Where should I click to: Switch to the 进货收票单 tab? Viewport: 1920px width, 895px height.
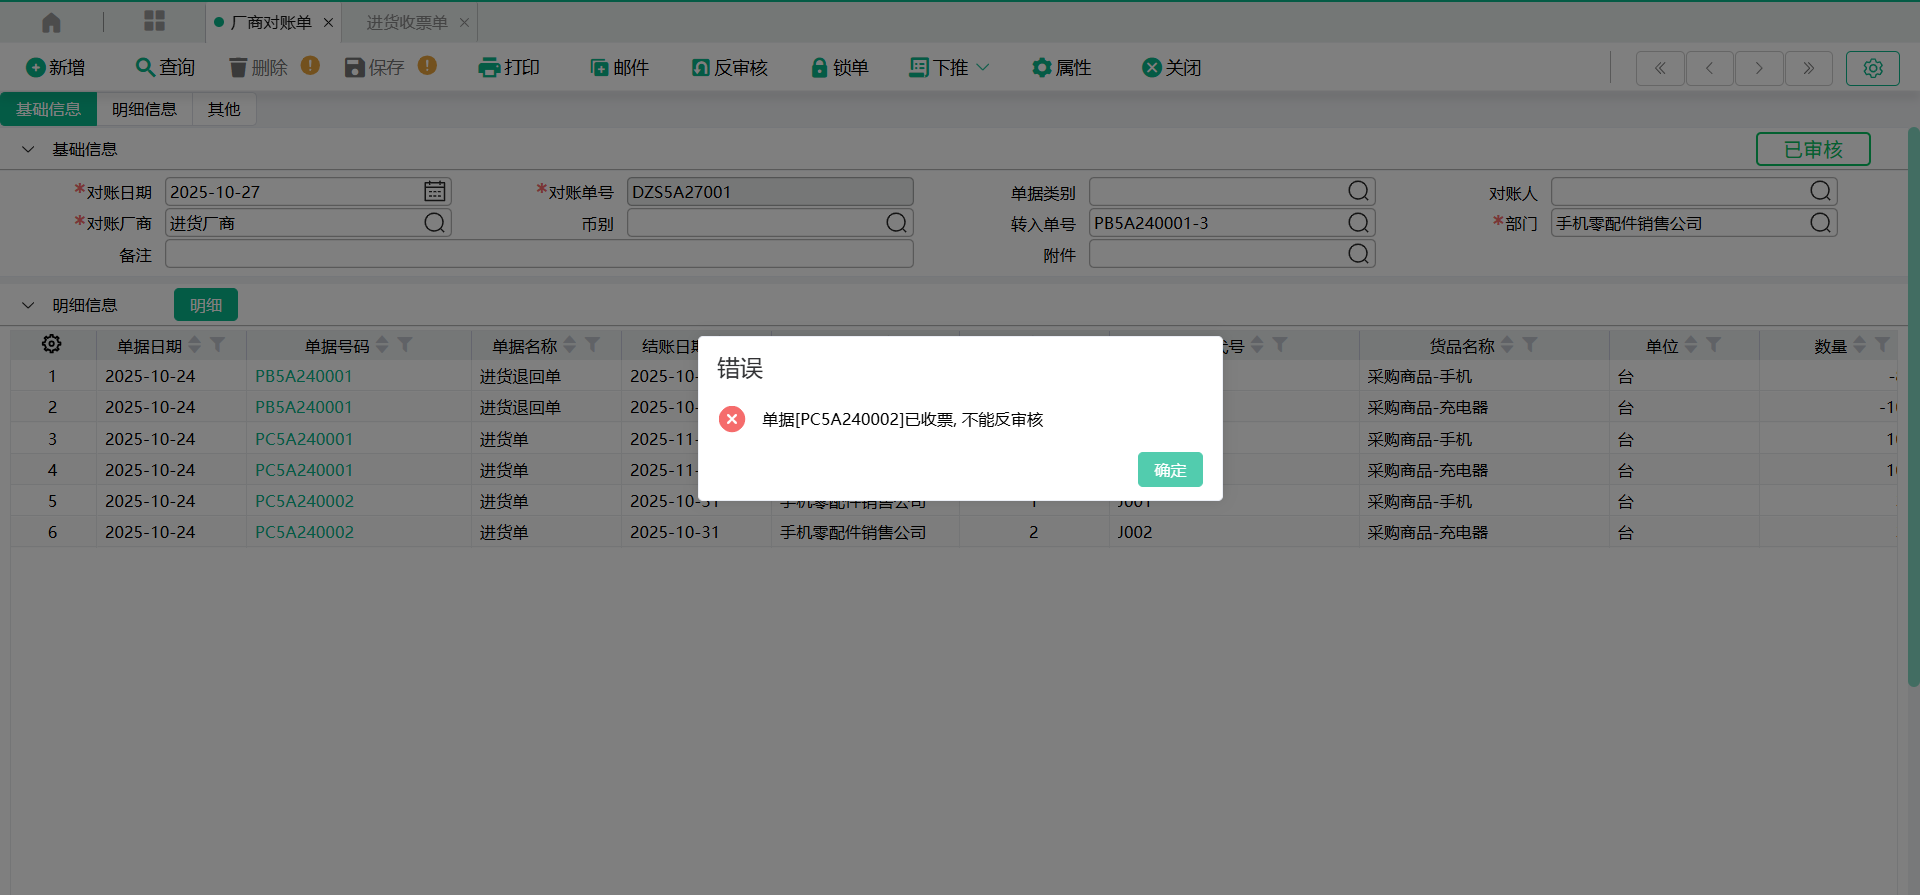(406, 22)
